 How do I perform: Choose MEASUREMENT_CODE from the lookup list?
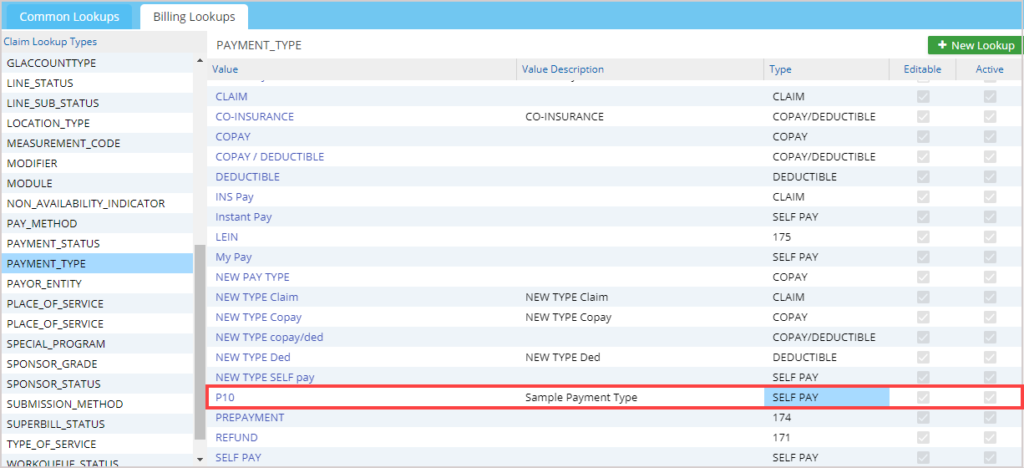point(63,143)
